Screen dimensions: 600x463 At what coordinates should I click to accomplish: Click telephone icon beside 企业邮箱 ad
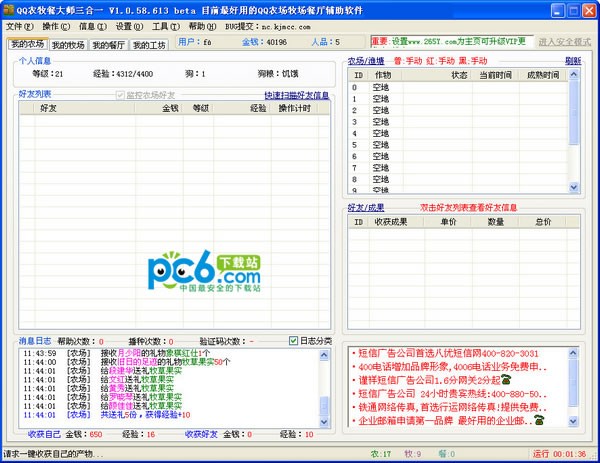pos(540,420)
